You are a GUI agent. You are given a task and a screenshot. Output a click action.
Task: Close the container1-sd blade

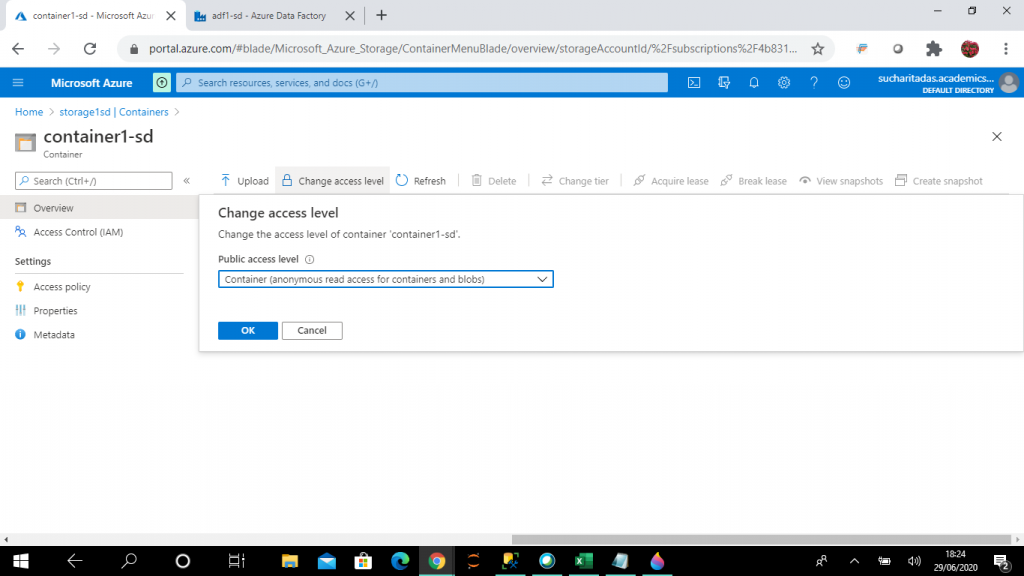pos(997,136)
